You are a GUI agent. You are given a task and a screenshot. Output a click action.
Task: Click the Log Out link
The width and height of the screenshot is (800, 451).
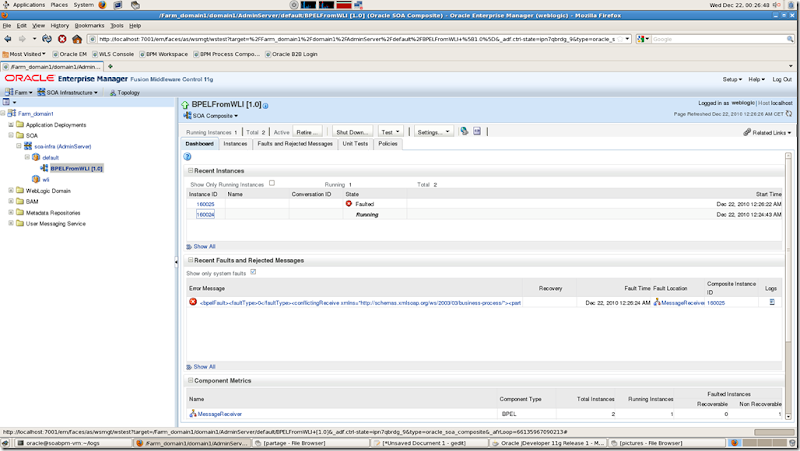(782, 79)
